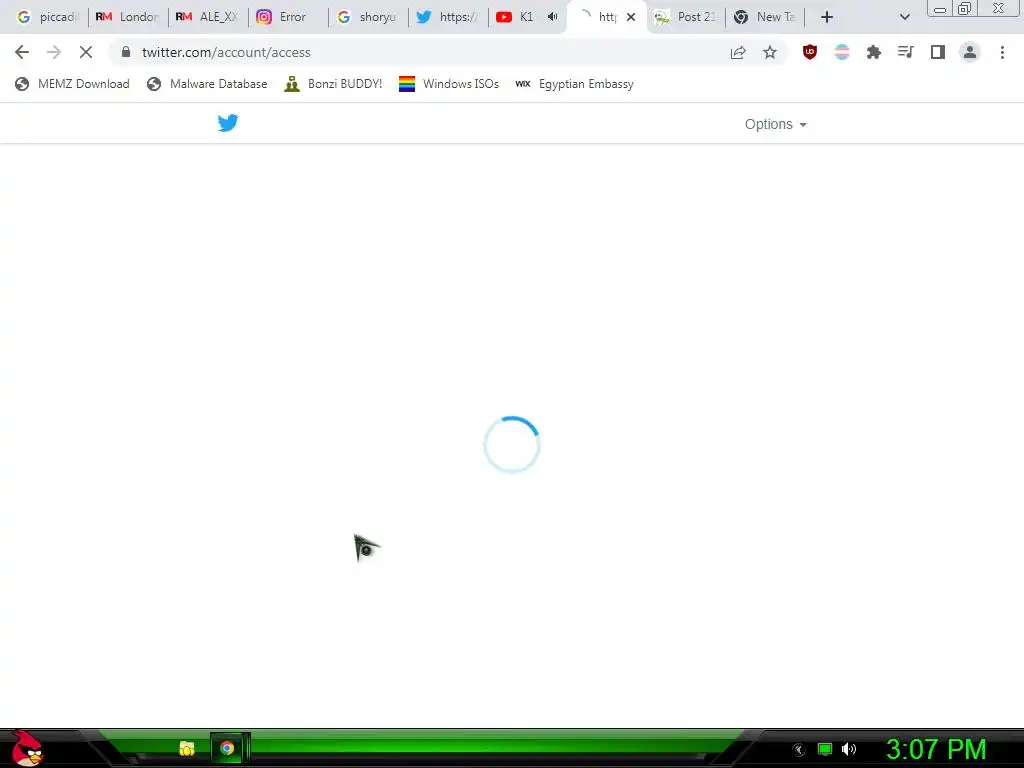Switch to the New Tab tab

point(766,17)
